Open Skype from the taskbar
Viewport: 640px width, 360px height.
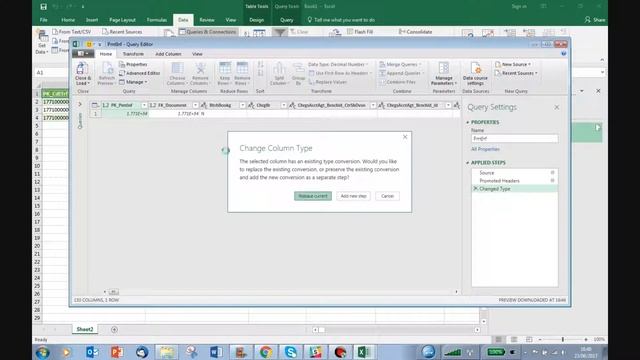pos(291,352)
